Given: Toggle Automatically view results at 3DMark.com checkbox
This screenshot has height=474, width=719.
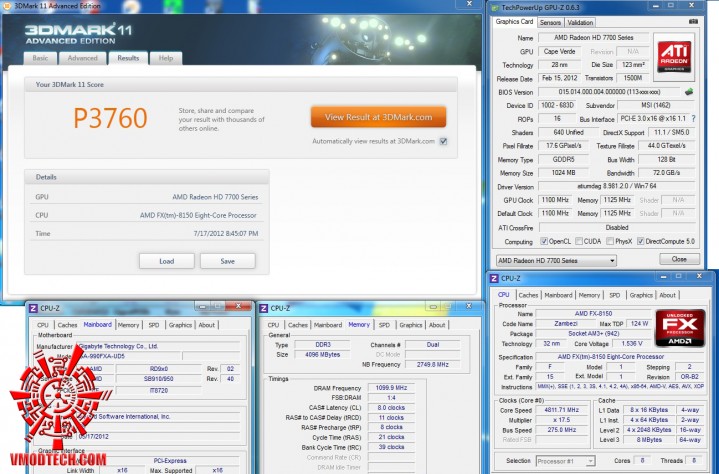Looking at the screenshot, I should tap(443, 141).
